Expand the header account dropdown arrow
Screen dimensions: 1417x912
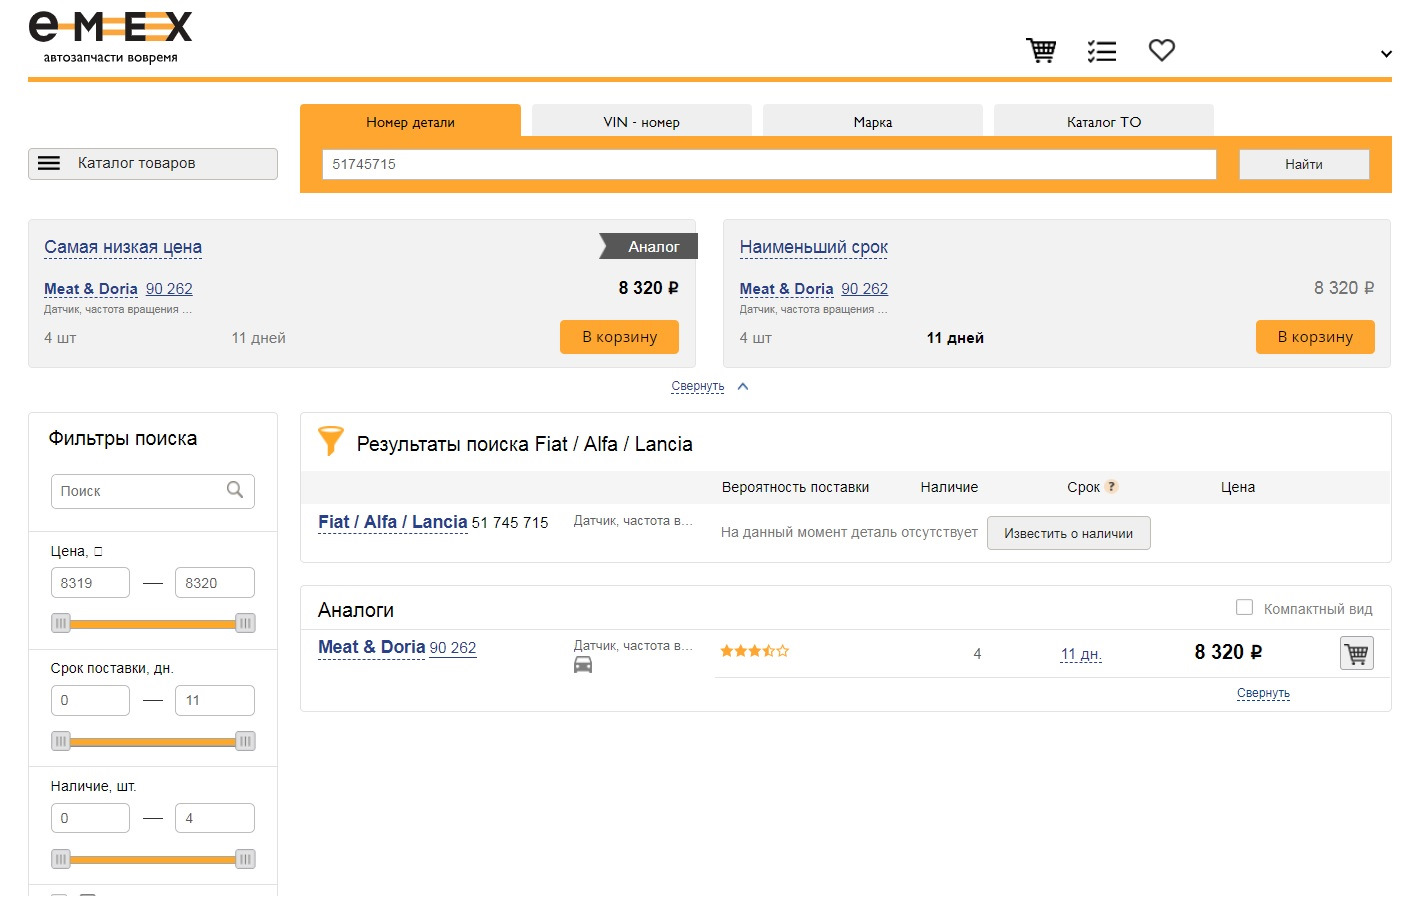pyautogui.click(x=1386, y=54)
